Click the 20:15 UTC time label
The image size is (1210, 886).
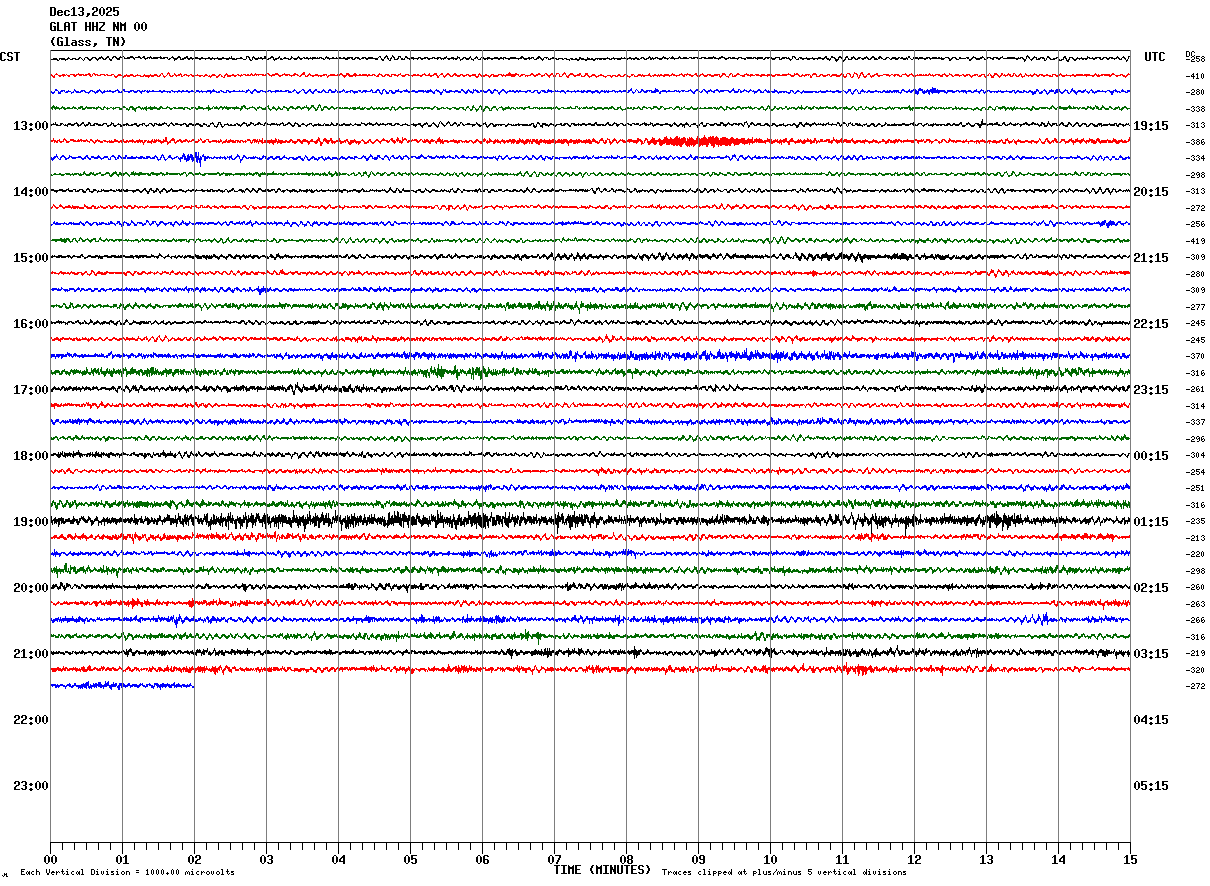pos(1151,192)
